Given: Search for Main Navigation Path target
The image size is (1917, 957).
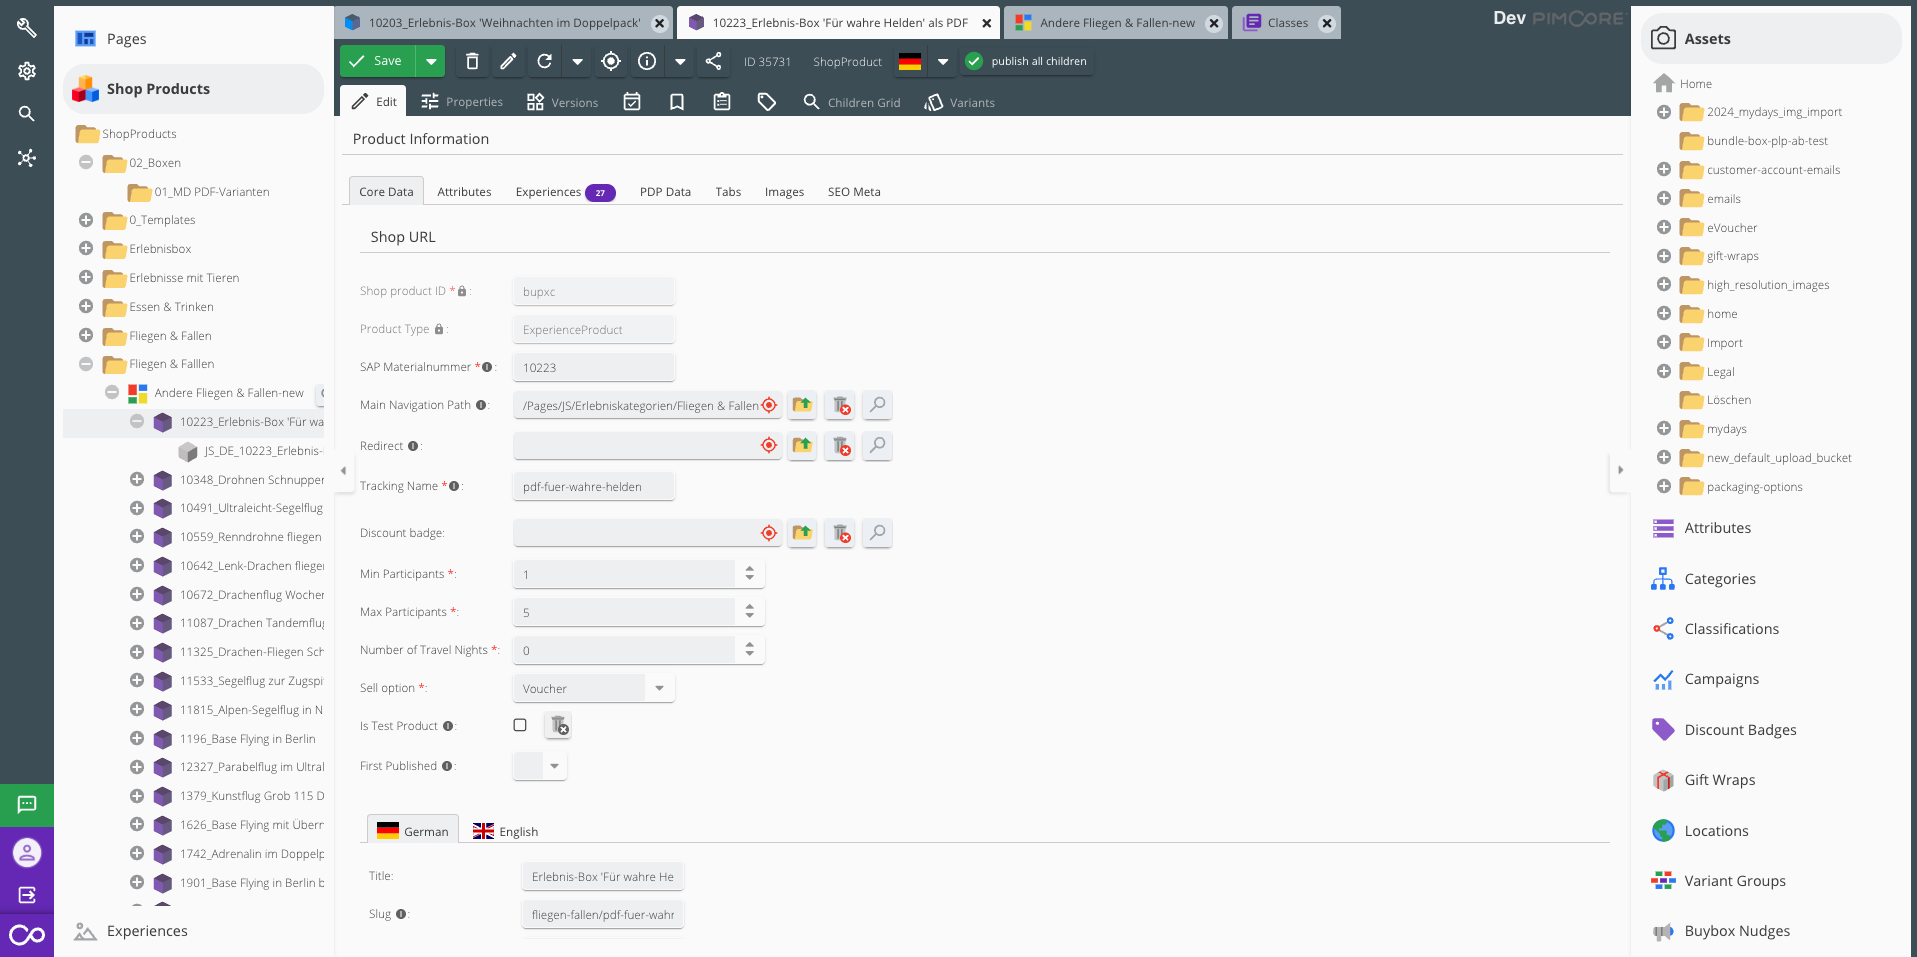Looking at the screenshot, I should pyautogui.click(x=877, y=405).
